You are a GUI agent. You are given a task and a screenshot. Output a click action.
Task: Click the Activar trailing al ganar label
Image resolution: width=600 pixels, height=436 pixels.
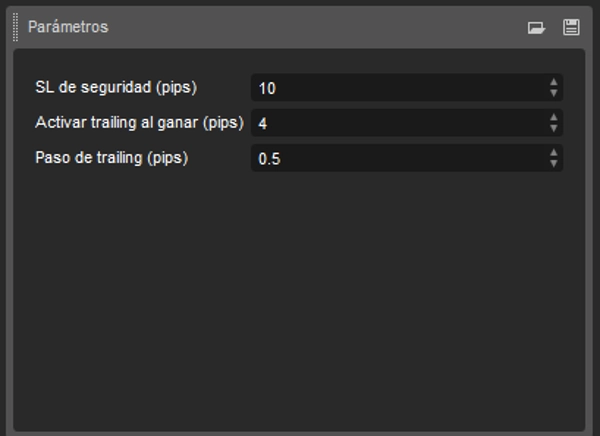click(x=139, y=123)
